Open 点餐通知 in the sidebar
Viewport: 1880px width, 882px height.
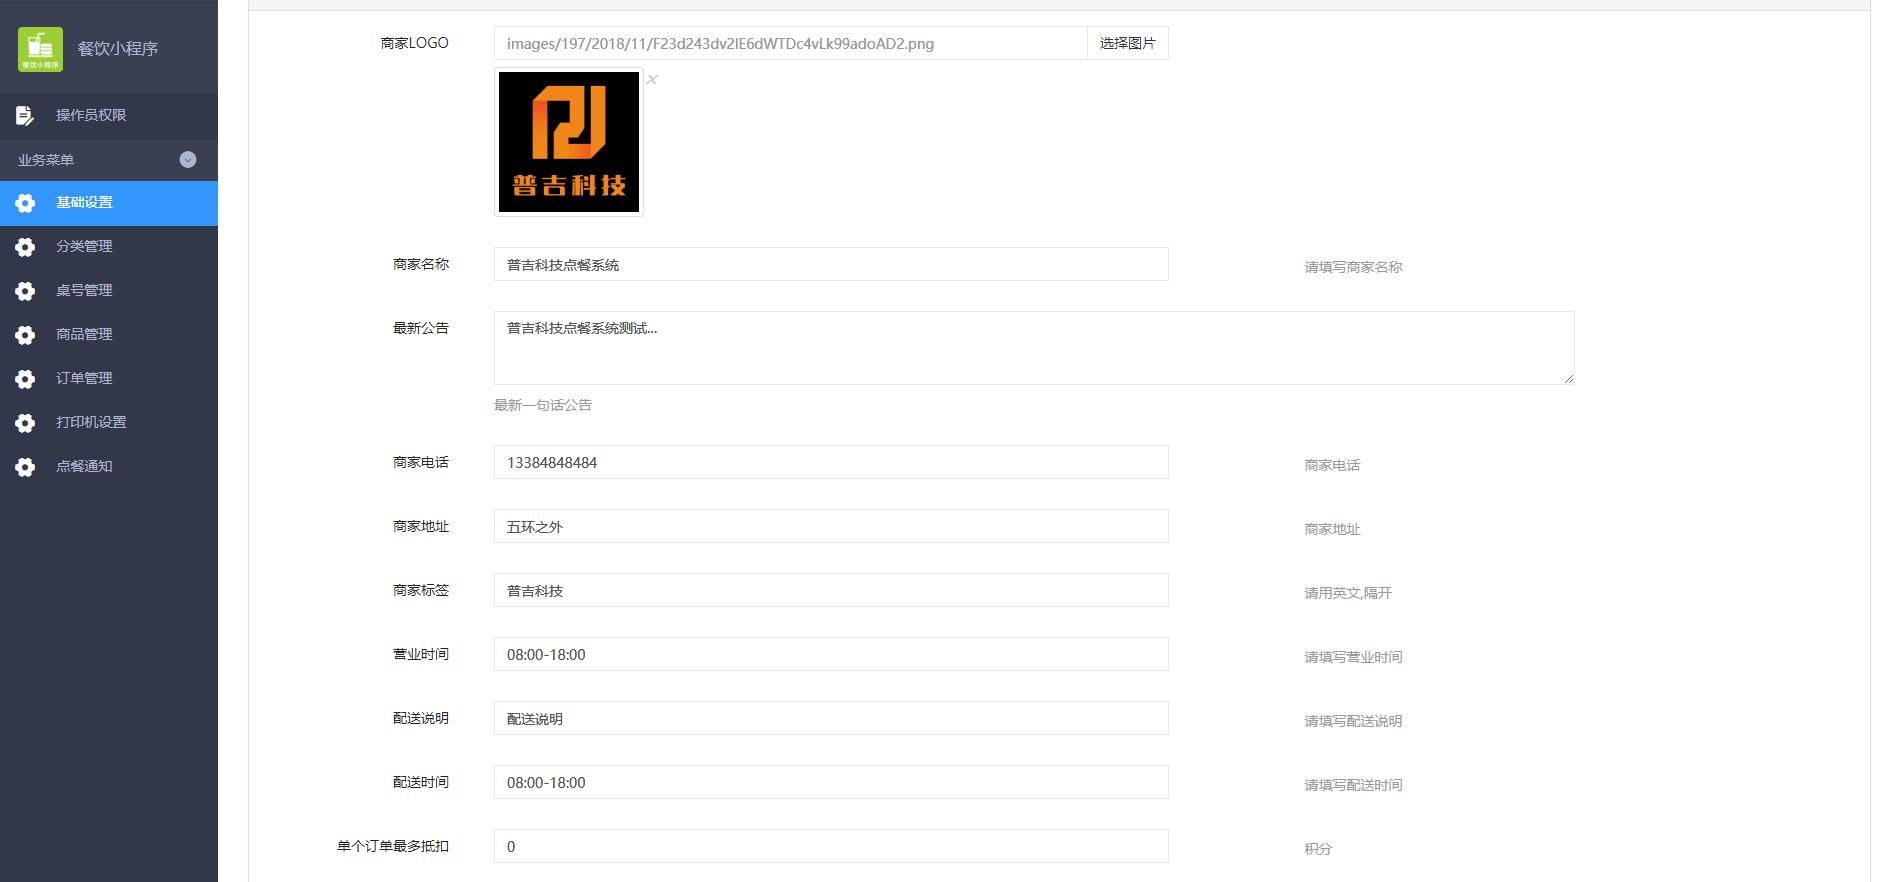(109, 467)
